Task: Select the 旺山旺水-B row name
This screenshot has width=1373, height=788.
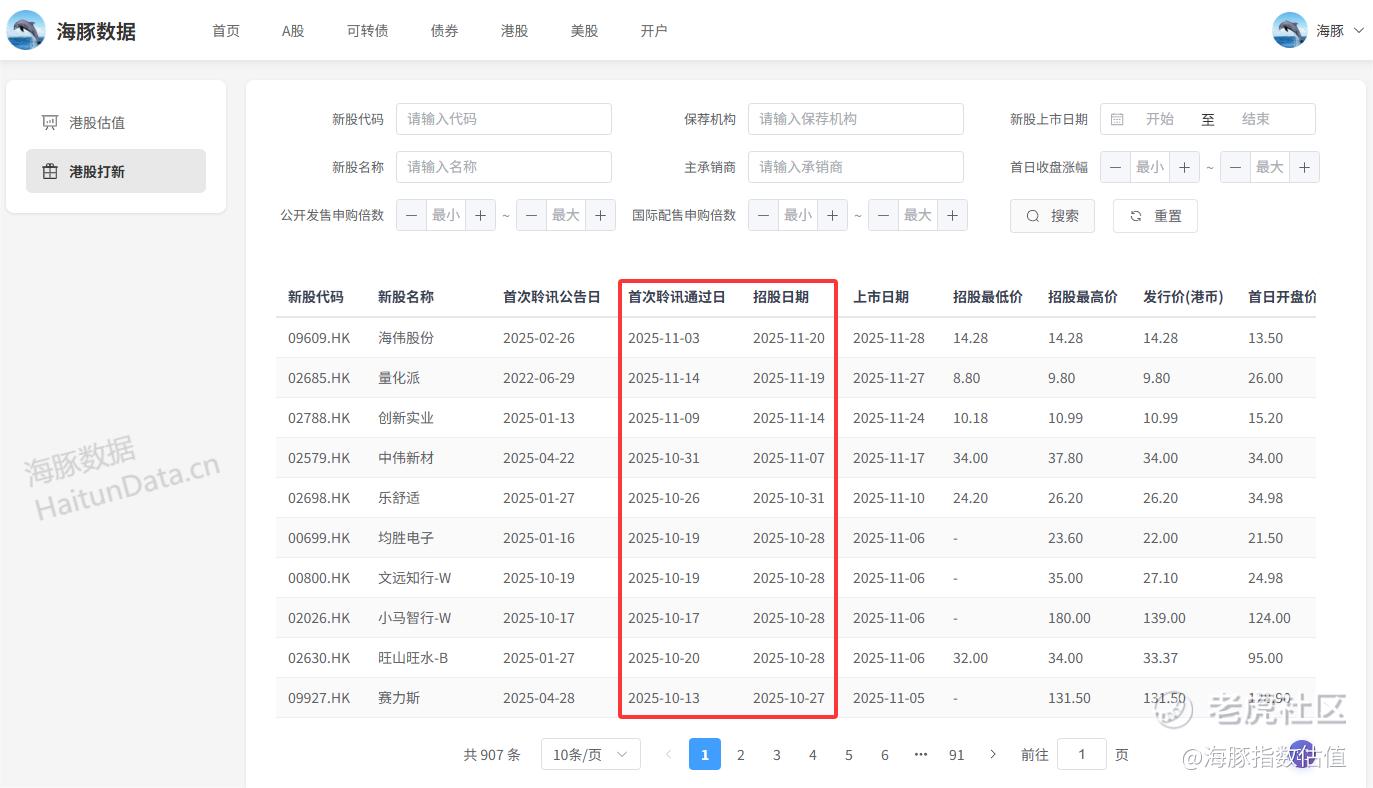Action: (x=413, y=658)
